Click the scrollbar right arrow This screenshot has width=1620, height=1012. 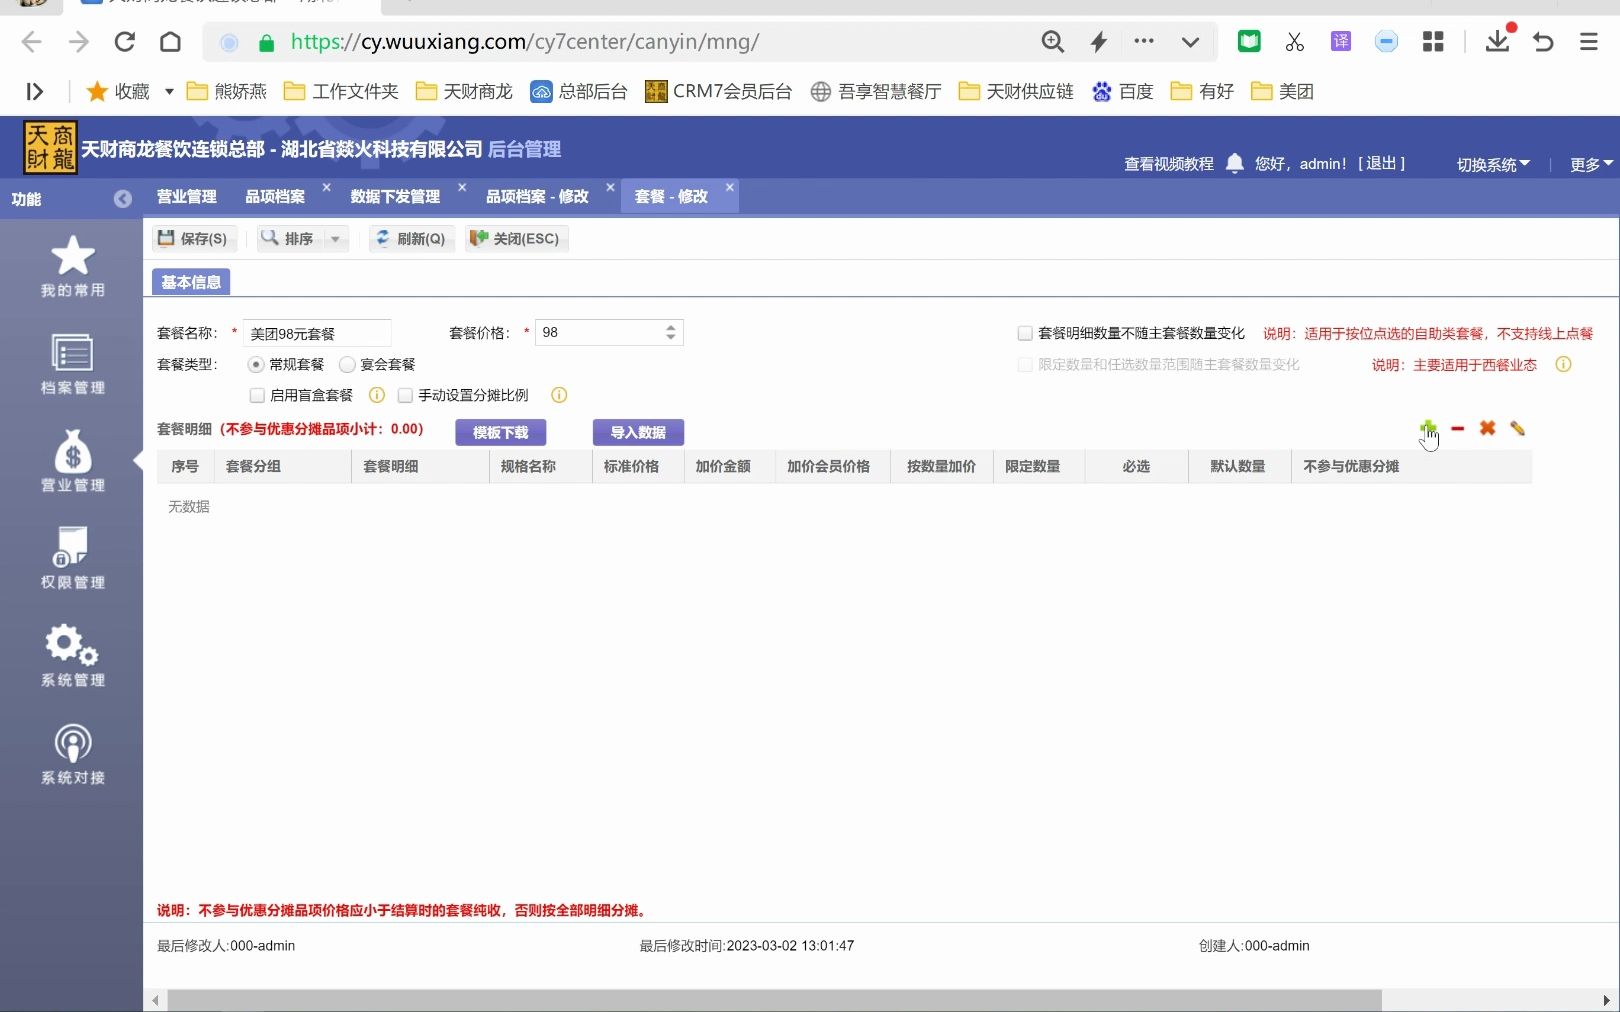click(x=1606, y=1000)
